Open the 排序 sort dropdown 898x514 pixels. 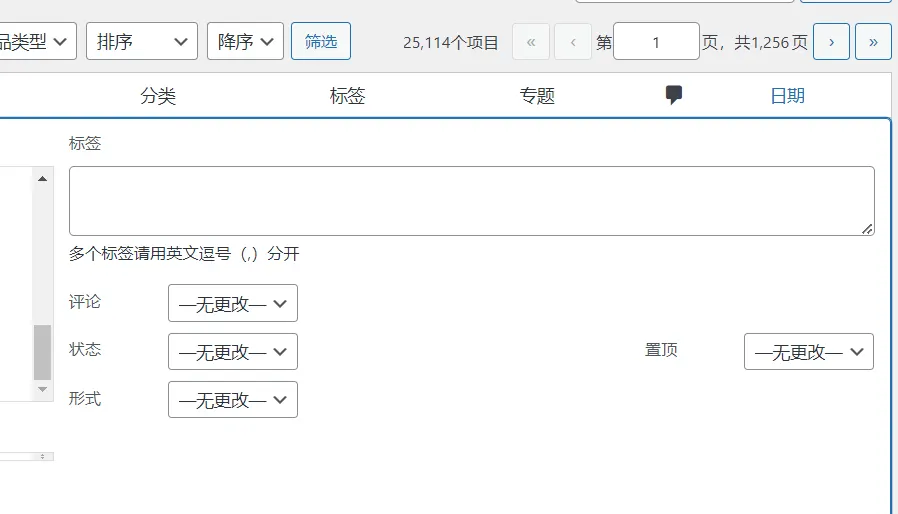[x=142, y=41]
